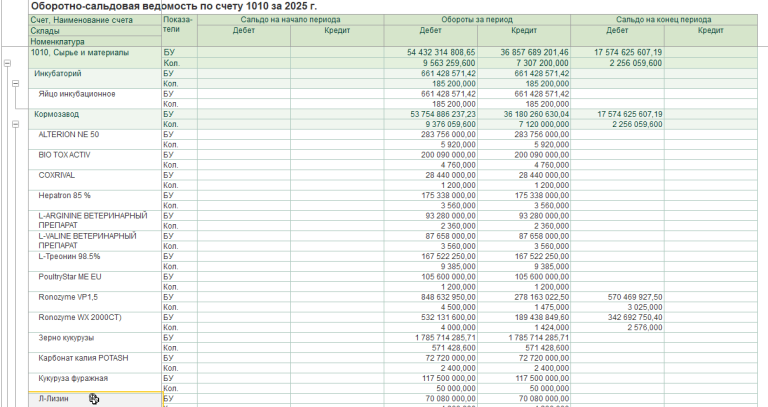Click Кормозавод quantity credit 7 120 000,000
Image resolution: width=768 pixels, height=407 pixels.
pyautogui.click(x=545, y=124)
